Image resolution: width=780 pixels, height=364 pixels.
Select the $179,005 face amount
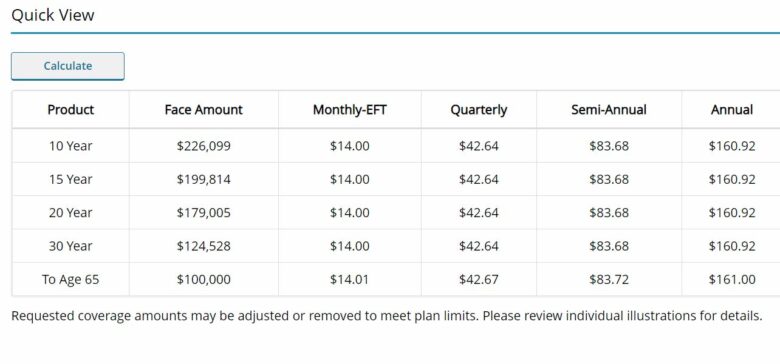click(203, 212)
